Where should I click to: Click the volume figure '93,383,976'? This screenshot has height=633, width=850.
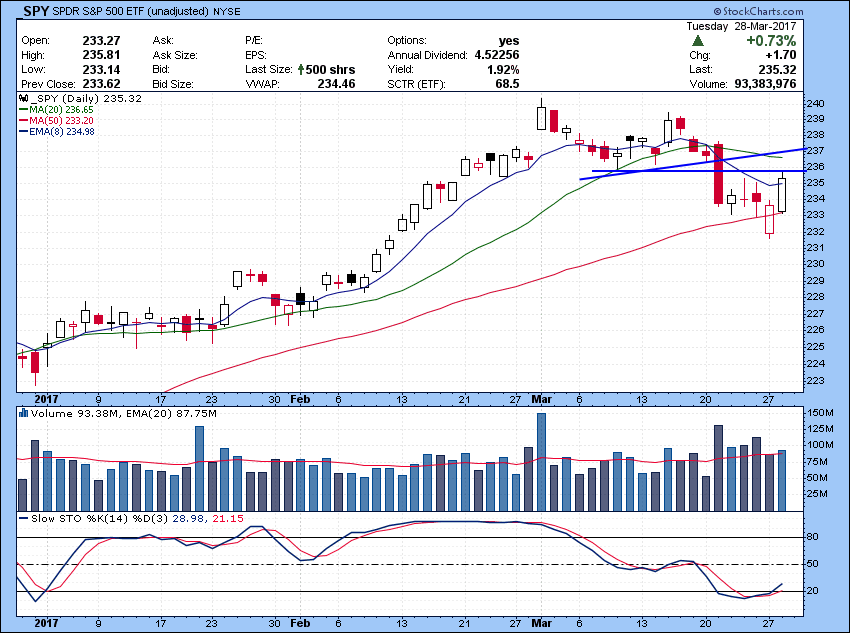[765, 84]
